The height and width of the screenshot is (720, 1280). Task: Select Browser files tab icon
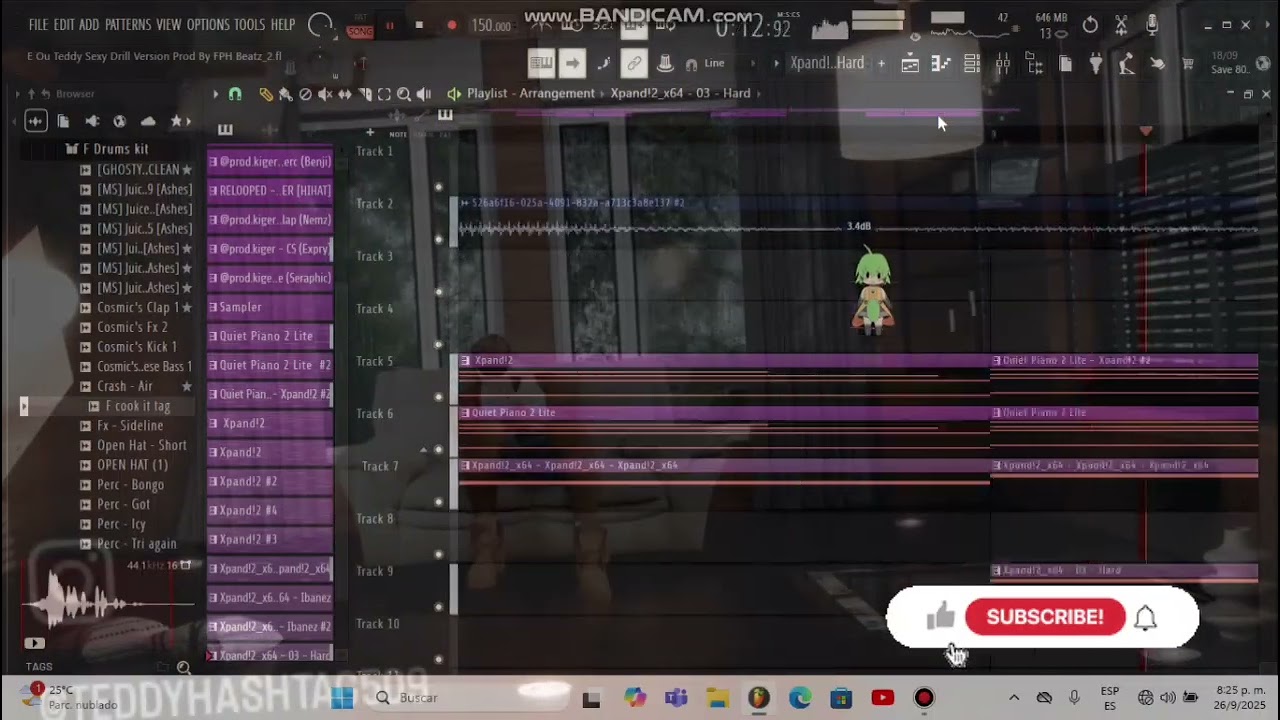click(63, 121)
